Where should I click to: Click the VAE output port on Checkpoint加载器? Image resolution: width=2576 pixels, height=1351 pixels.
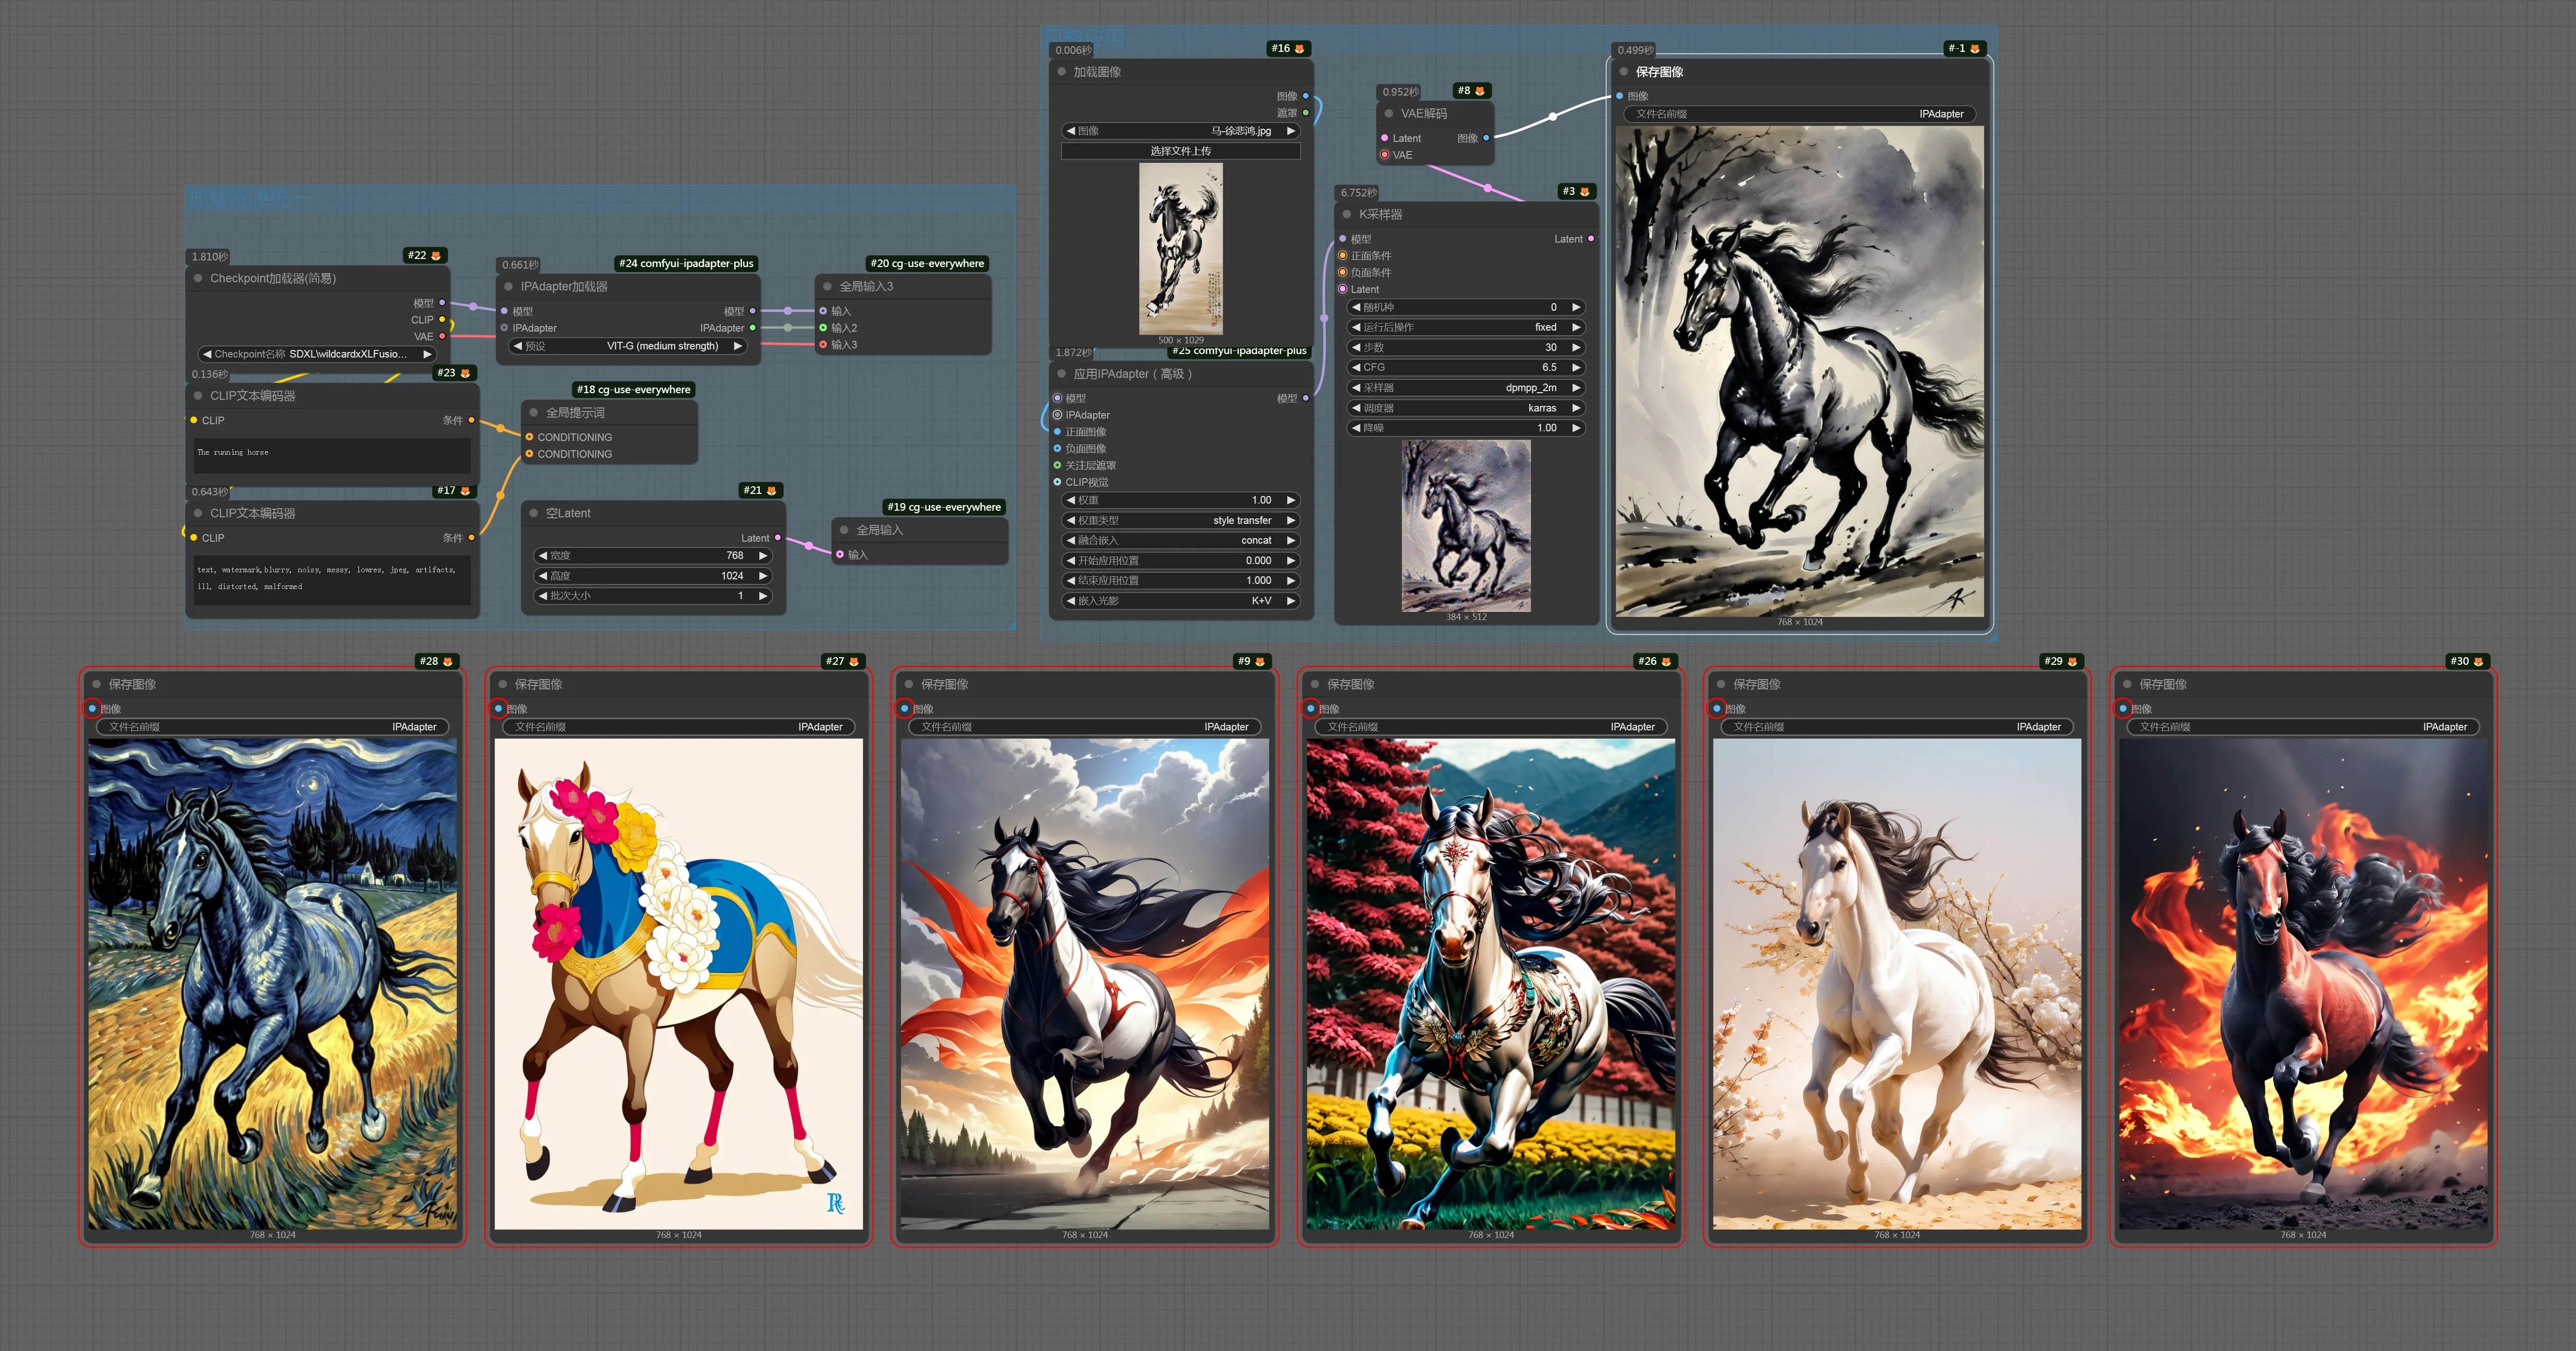pos(442,337)
